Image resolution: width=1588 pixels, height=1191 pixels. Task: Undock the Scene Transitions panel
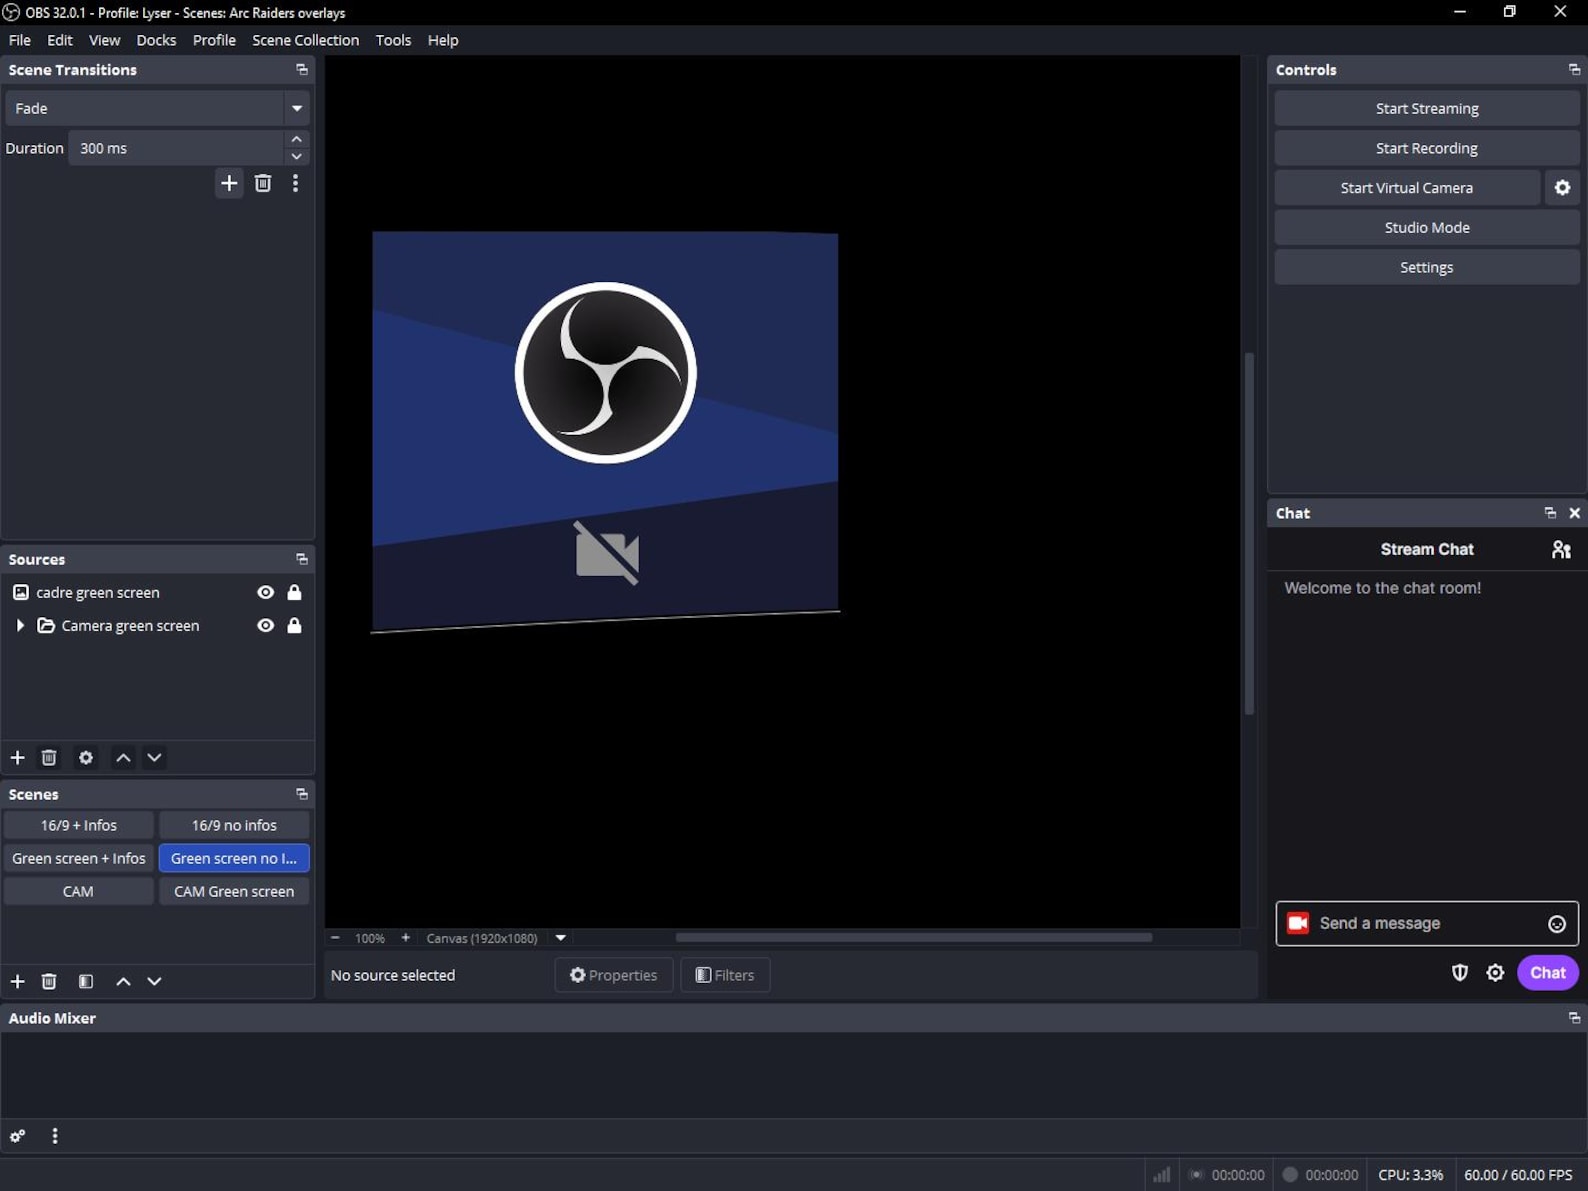coord(302,70)
